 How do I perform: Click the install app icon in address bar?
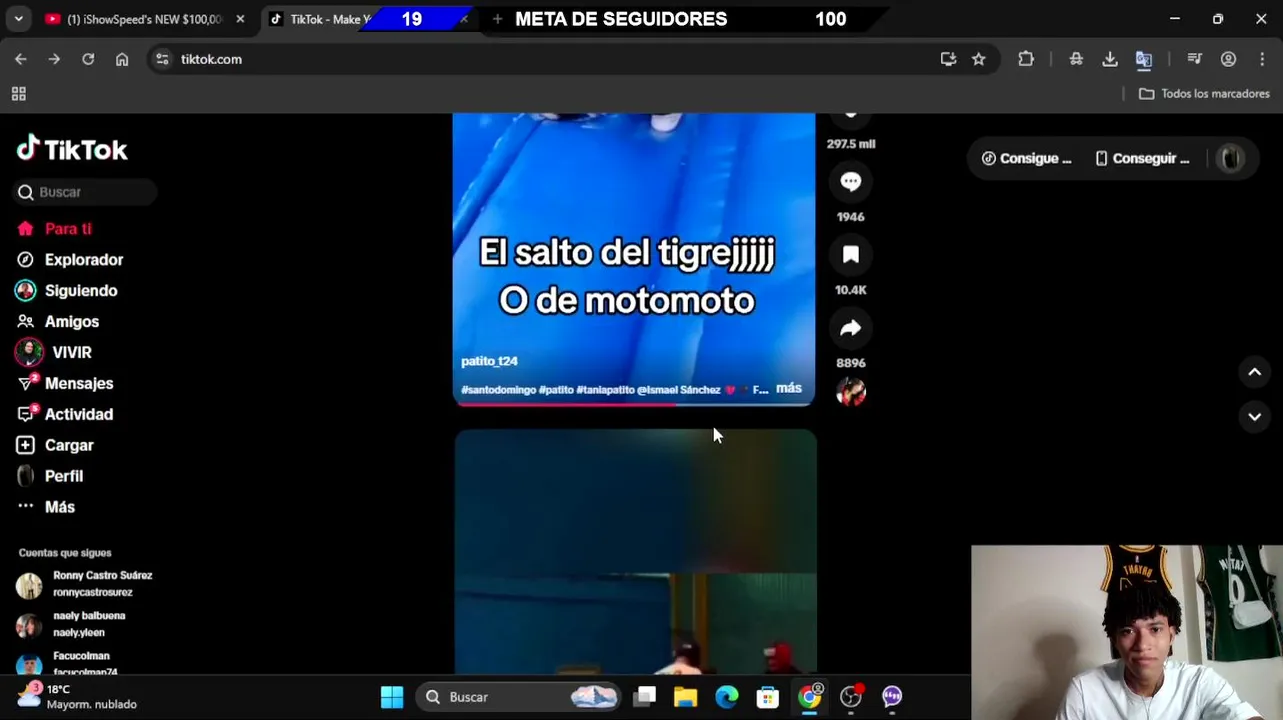948,59
